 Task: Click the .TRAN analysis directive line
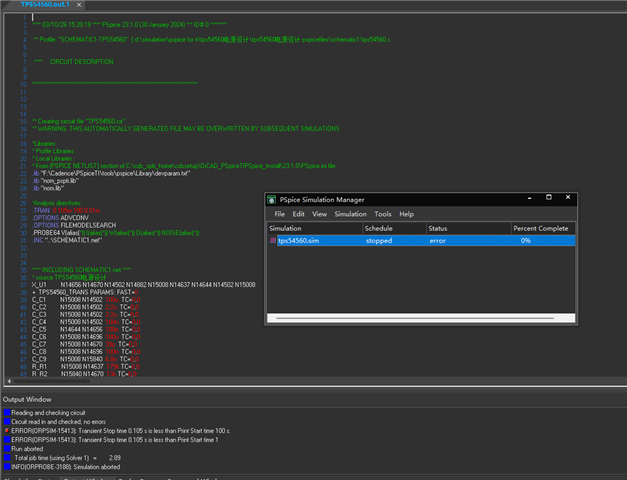(66, 210)
